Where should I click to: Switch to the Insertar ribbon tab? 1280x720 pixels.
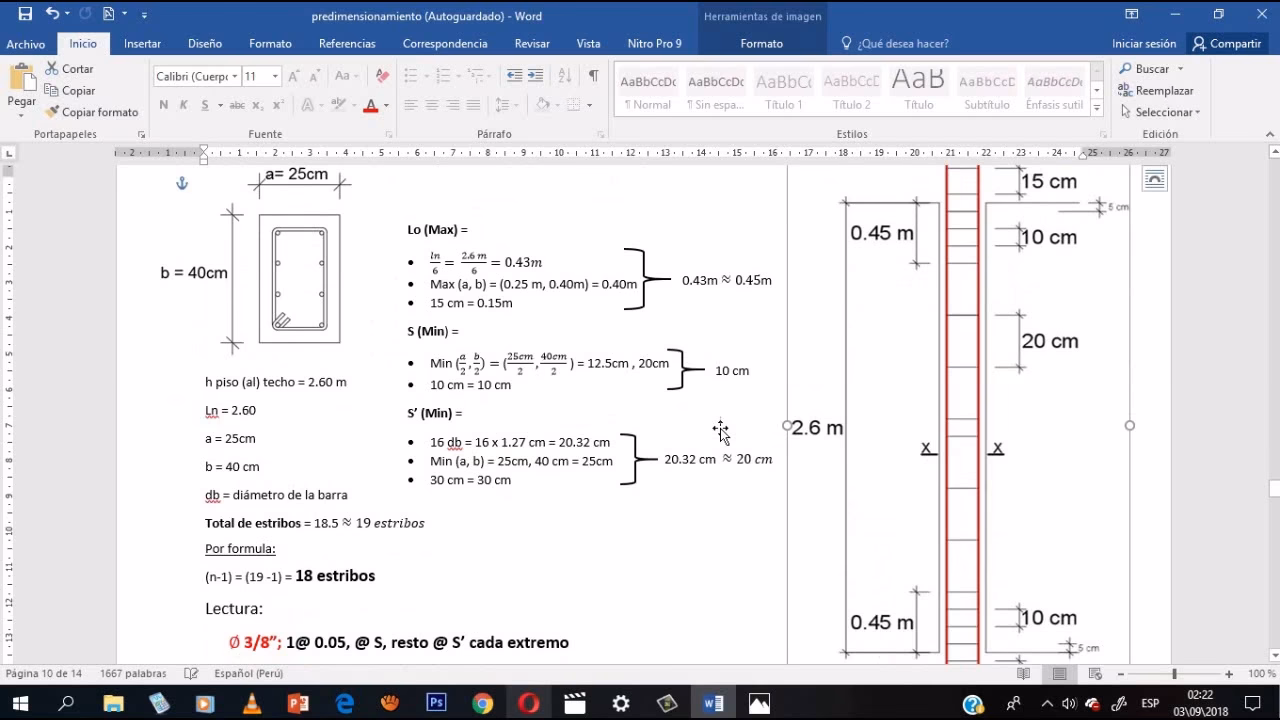pos(142,44)
